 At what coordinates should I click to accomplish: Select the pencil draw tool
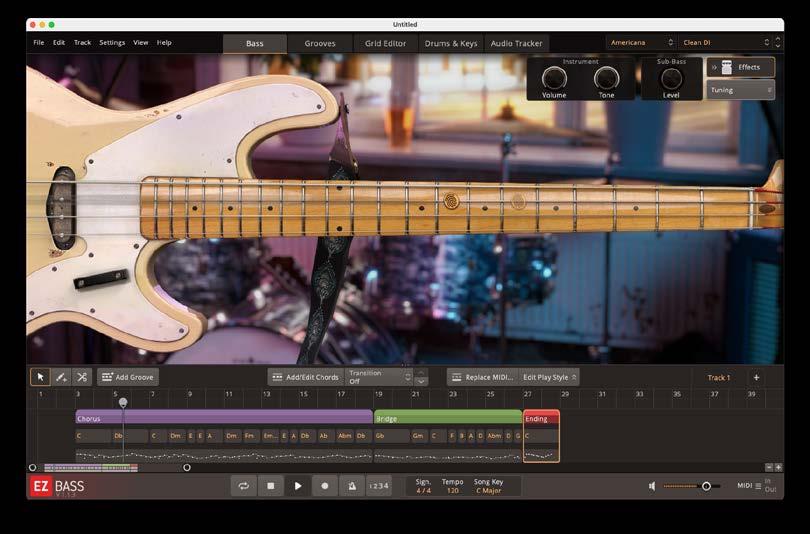click(61, 377)
